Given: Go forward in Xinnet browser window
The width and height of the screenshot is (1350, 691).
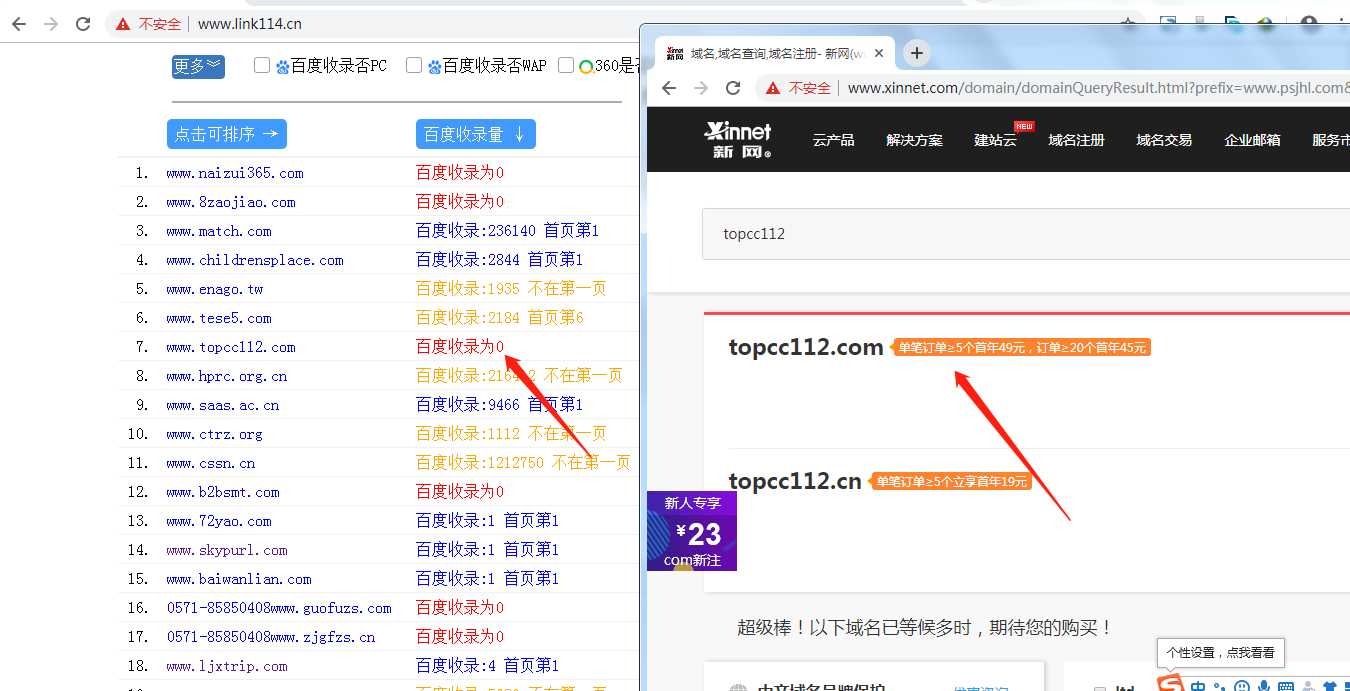Looking at the screenshot, I should point(701,88).
